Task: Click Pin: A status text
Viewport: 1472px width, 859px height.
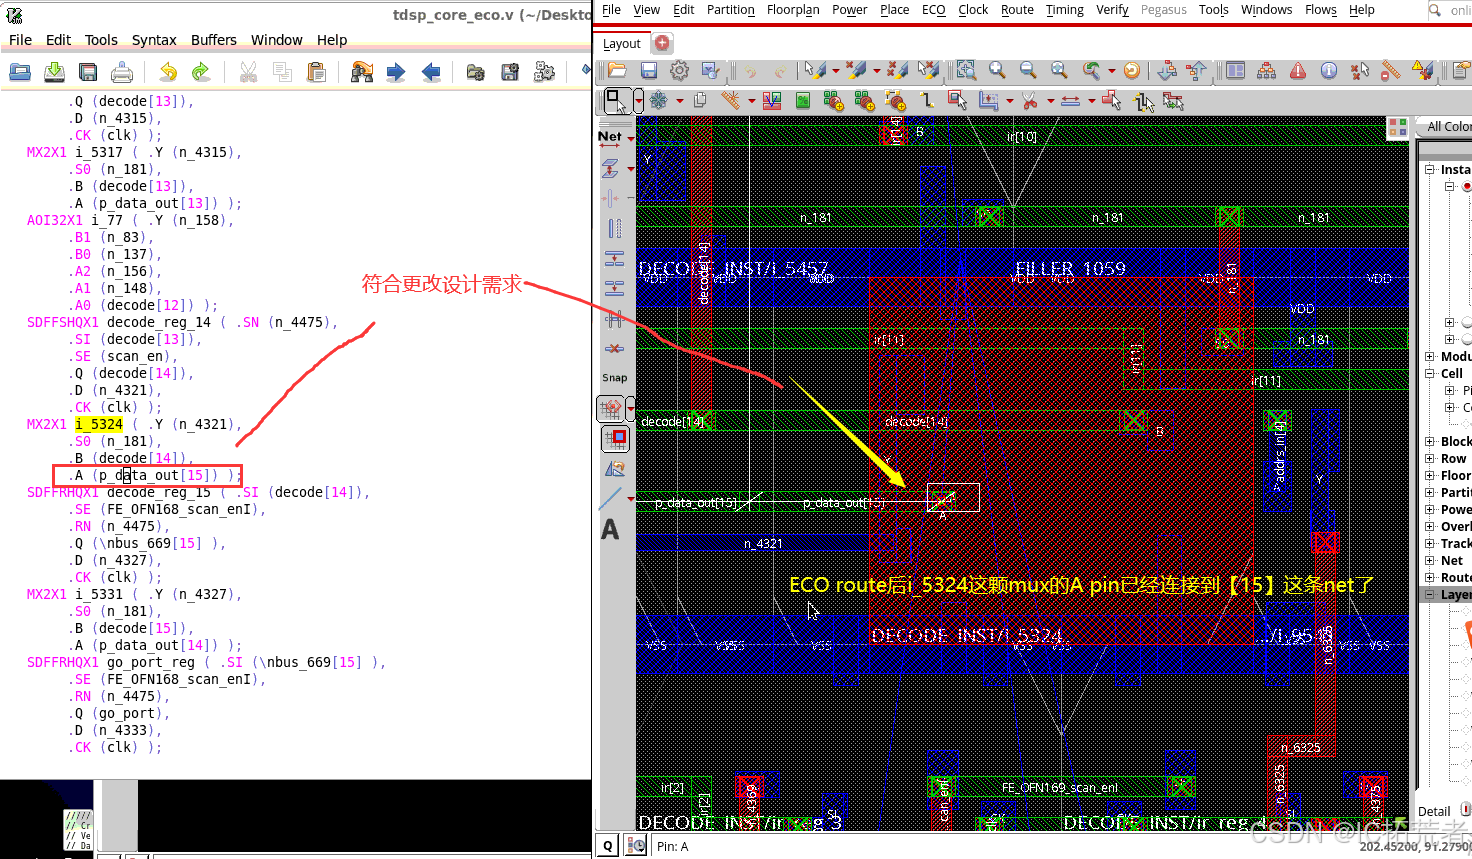Action: click(x=672, y=846)
